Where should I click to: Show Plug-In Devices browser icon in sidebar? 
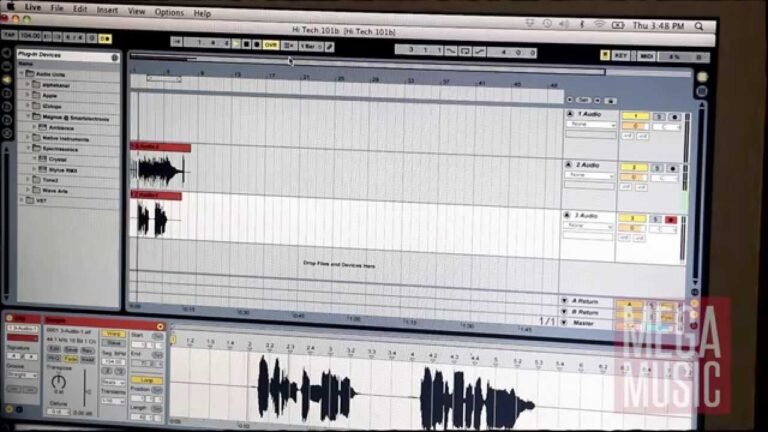tap(6, 79)
